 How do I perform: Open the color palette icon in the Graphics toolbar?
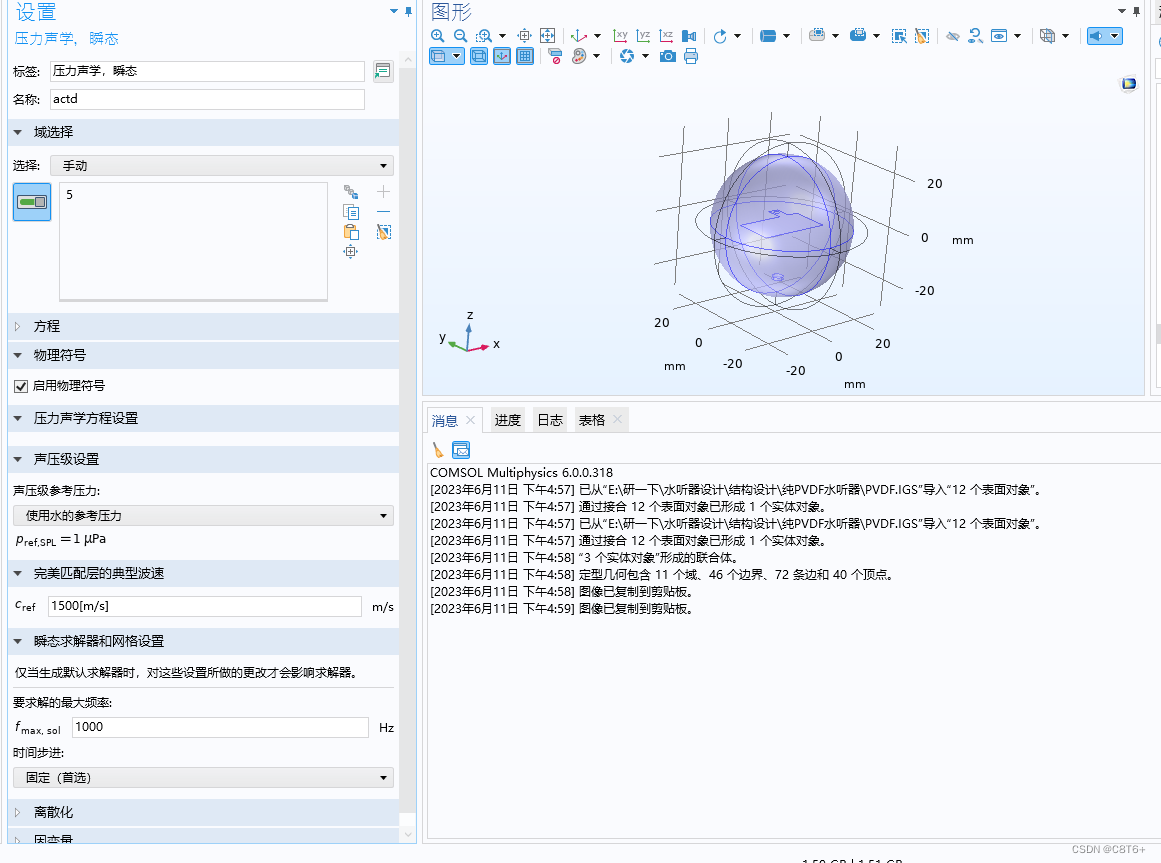click(580, 56)
